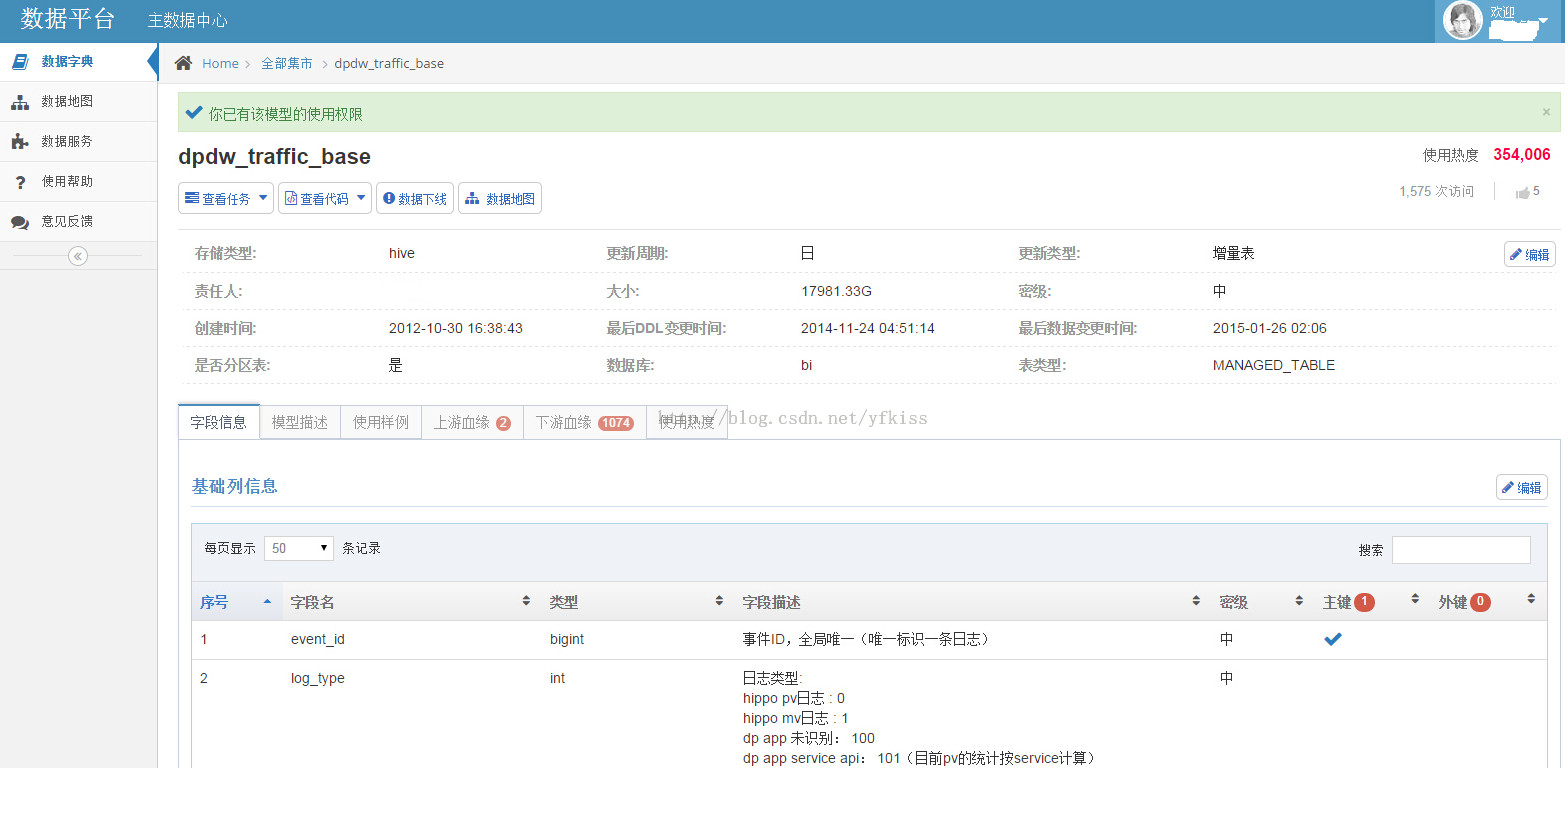
Task: Sort table by 字段名 column
Action: (313, 602)
